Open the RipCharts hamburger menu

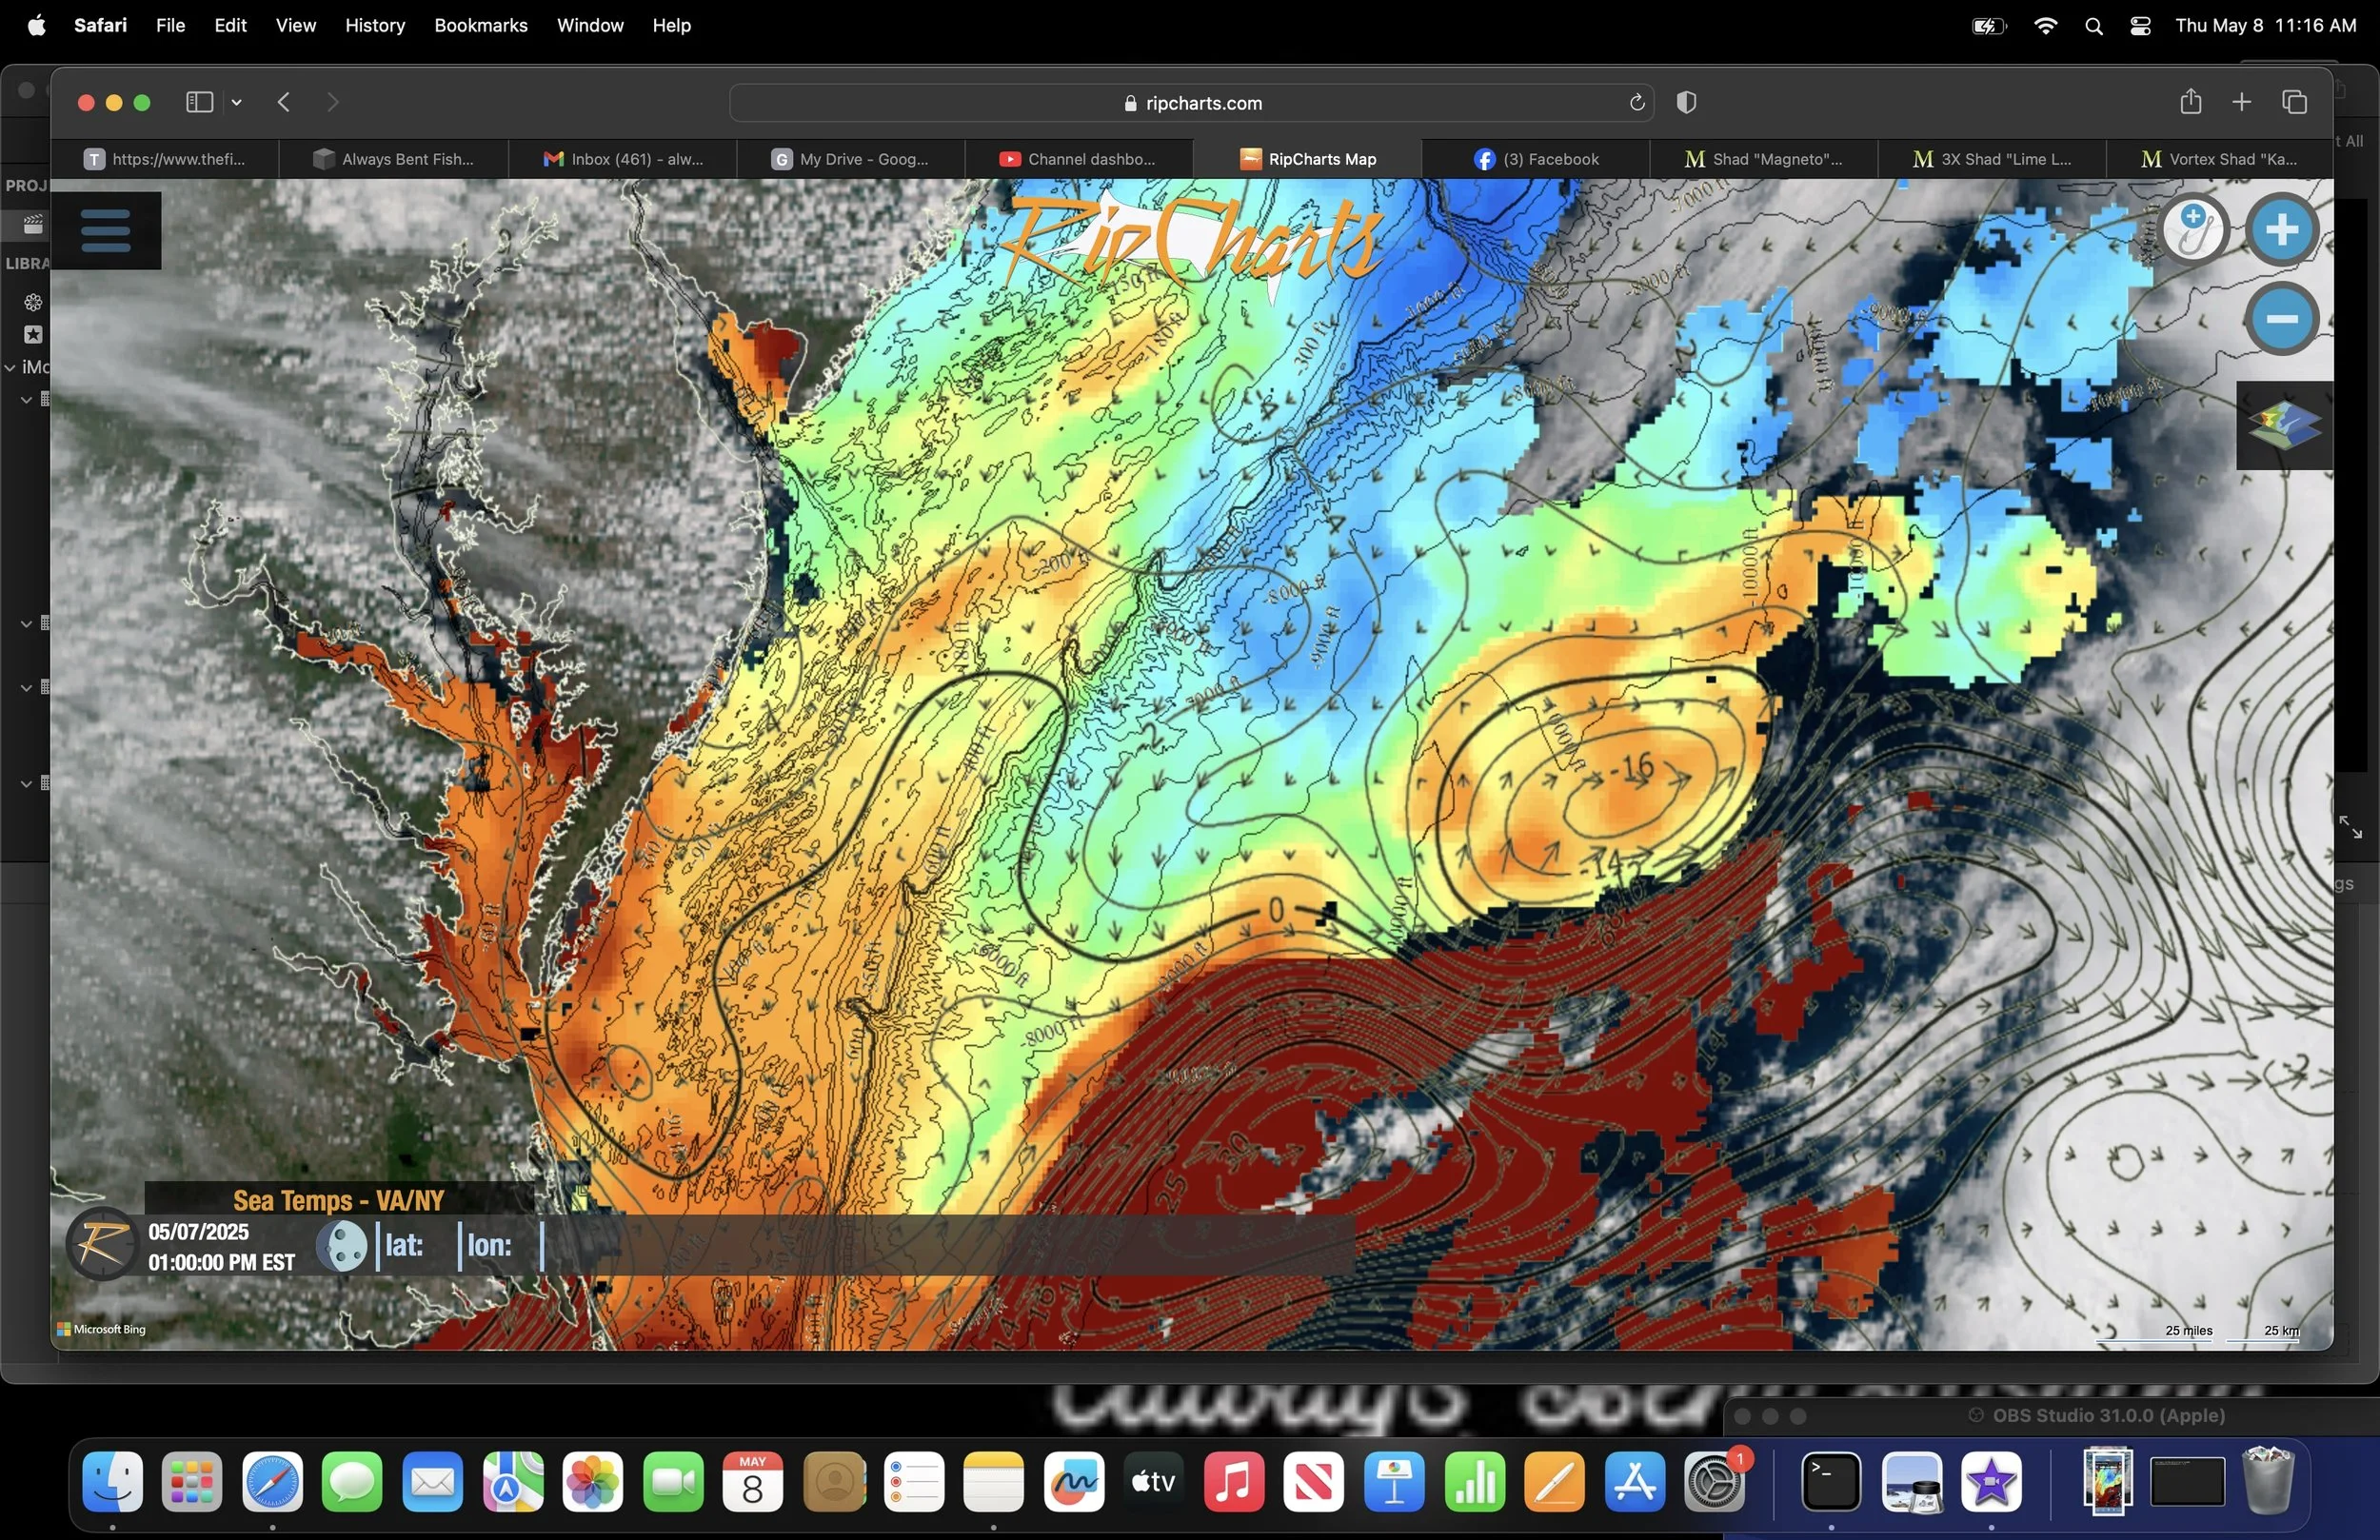click(106, 230)
